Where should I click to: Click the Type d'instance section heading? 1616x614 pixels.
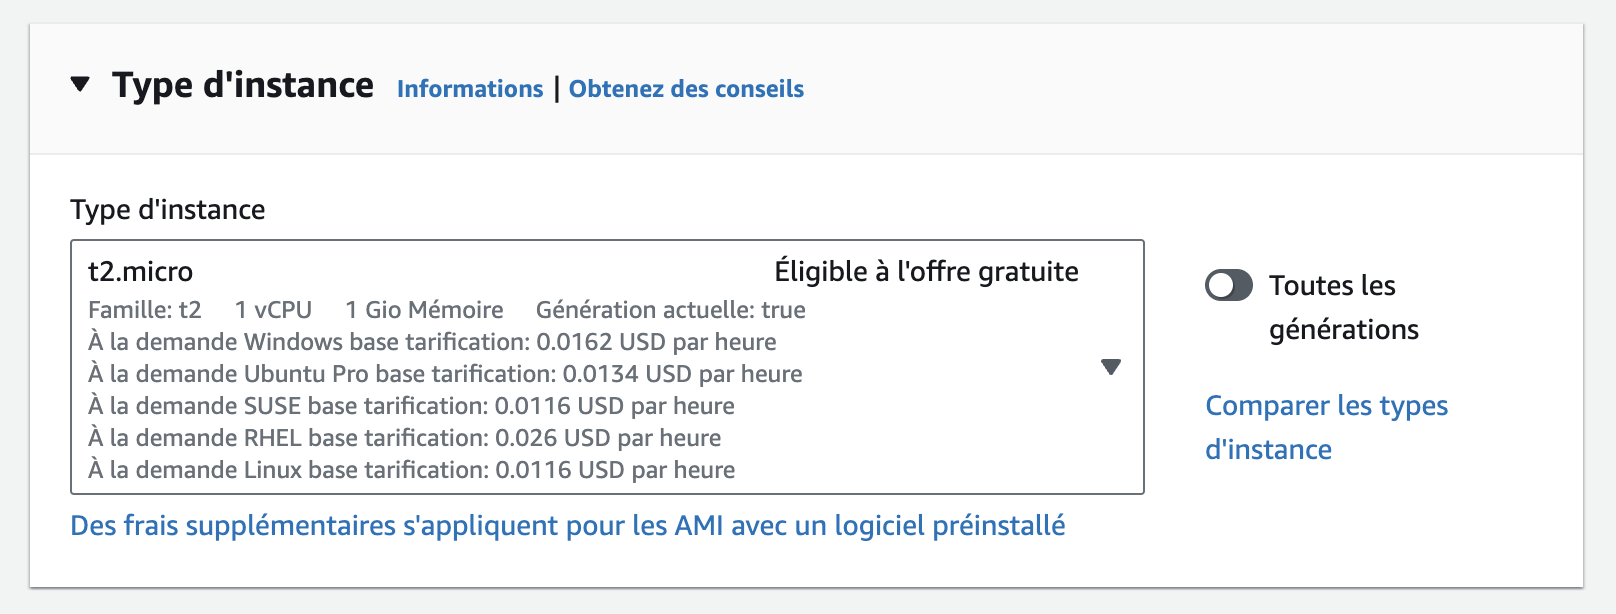point(242,86)
